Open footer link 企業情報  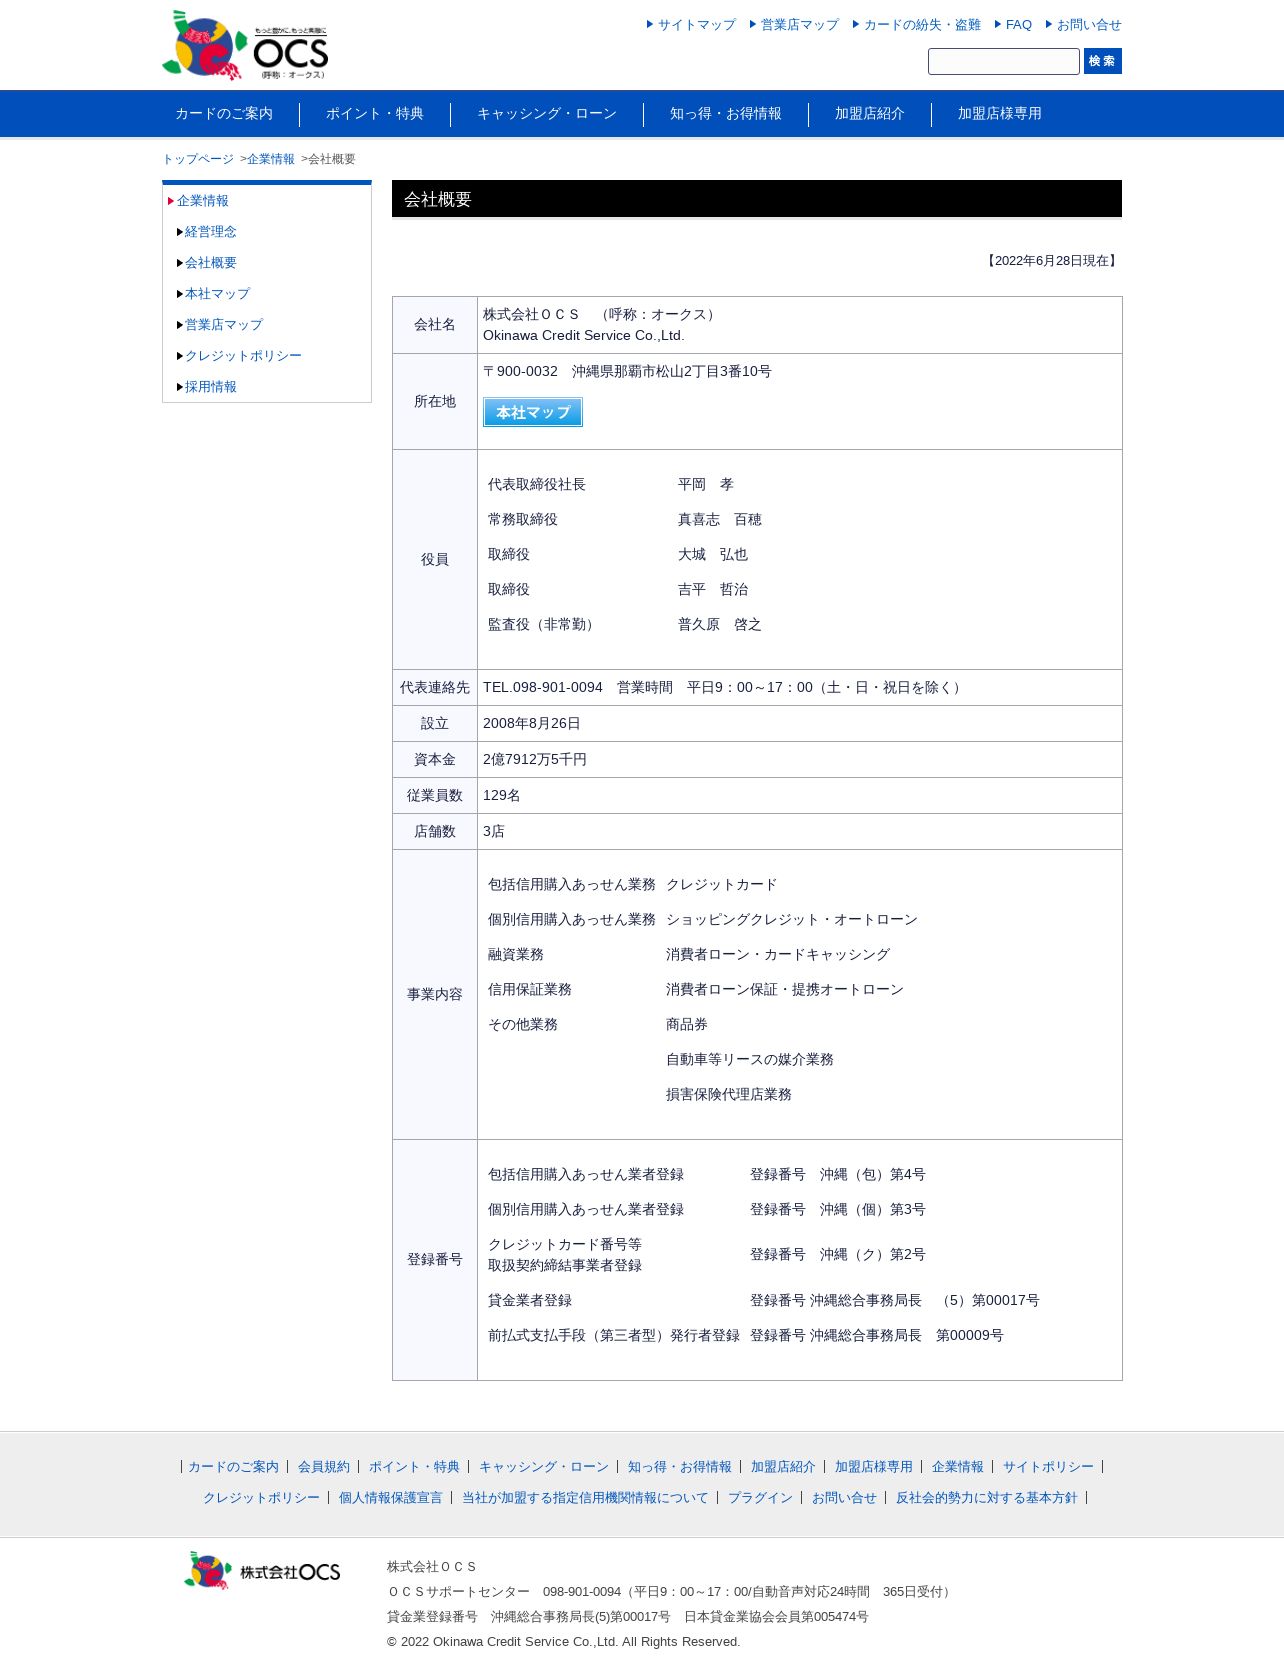(x=958, y=1467)
